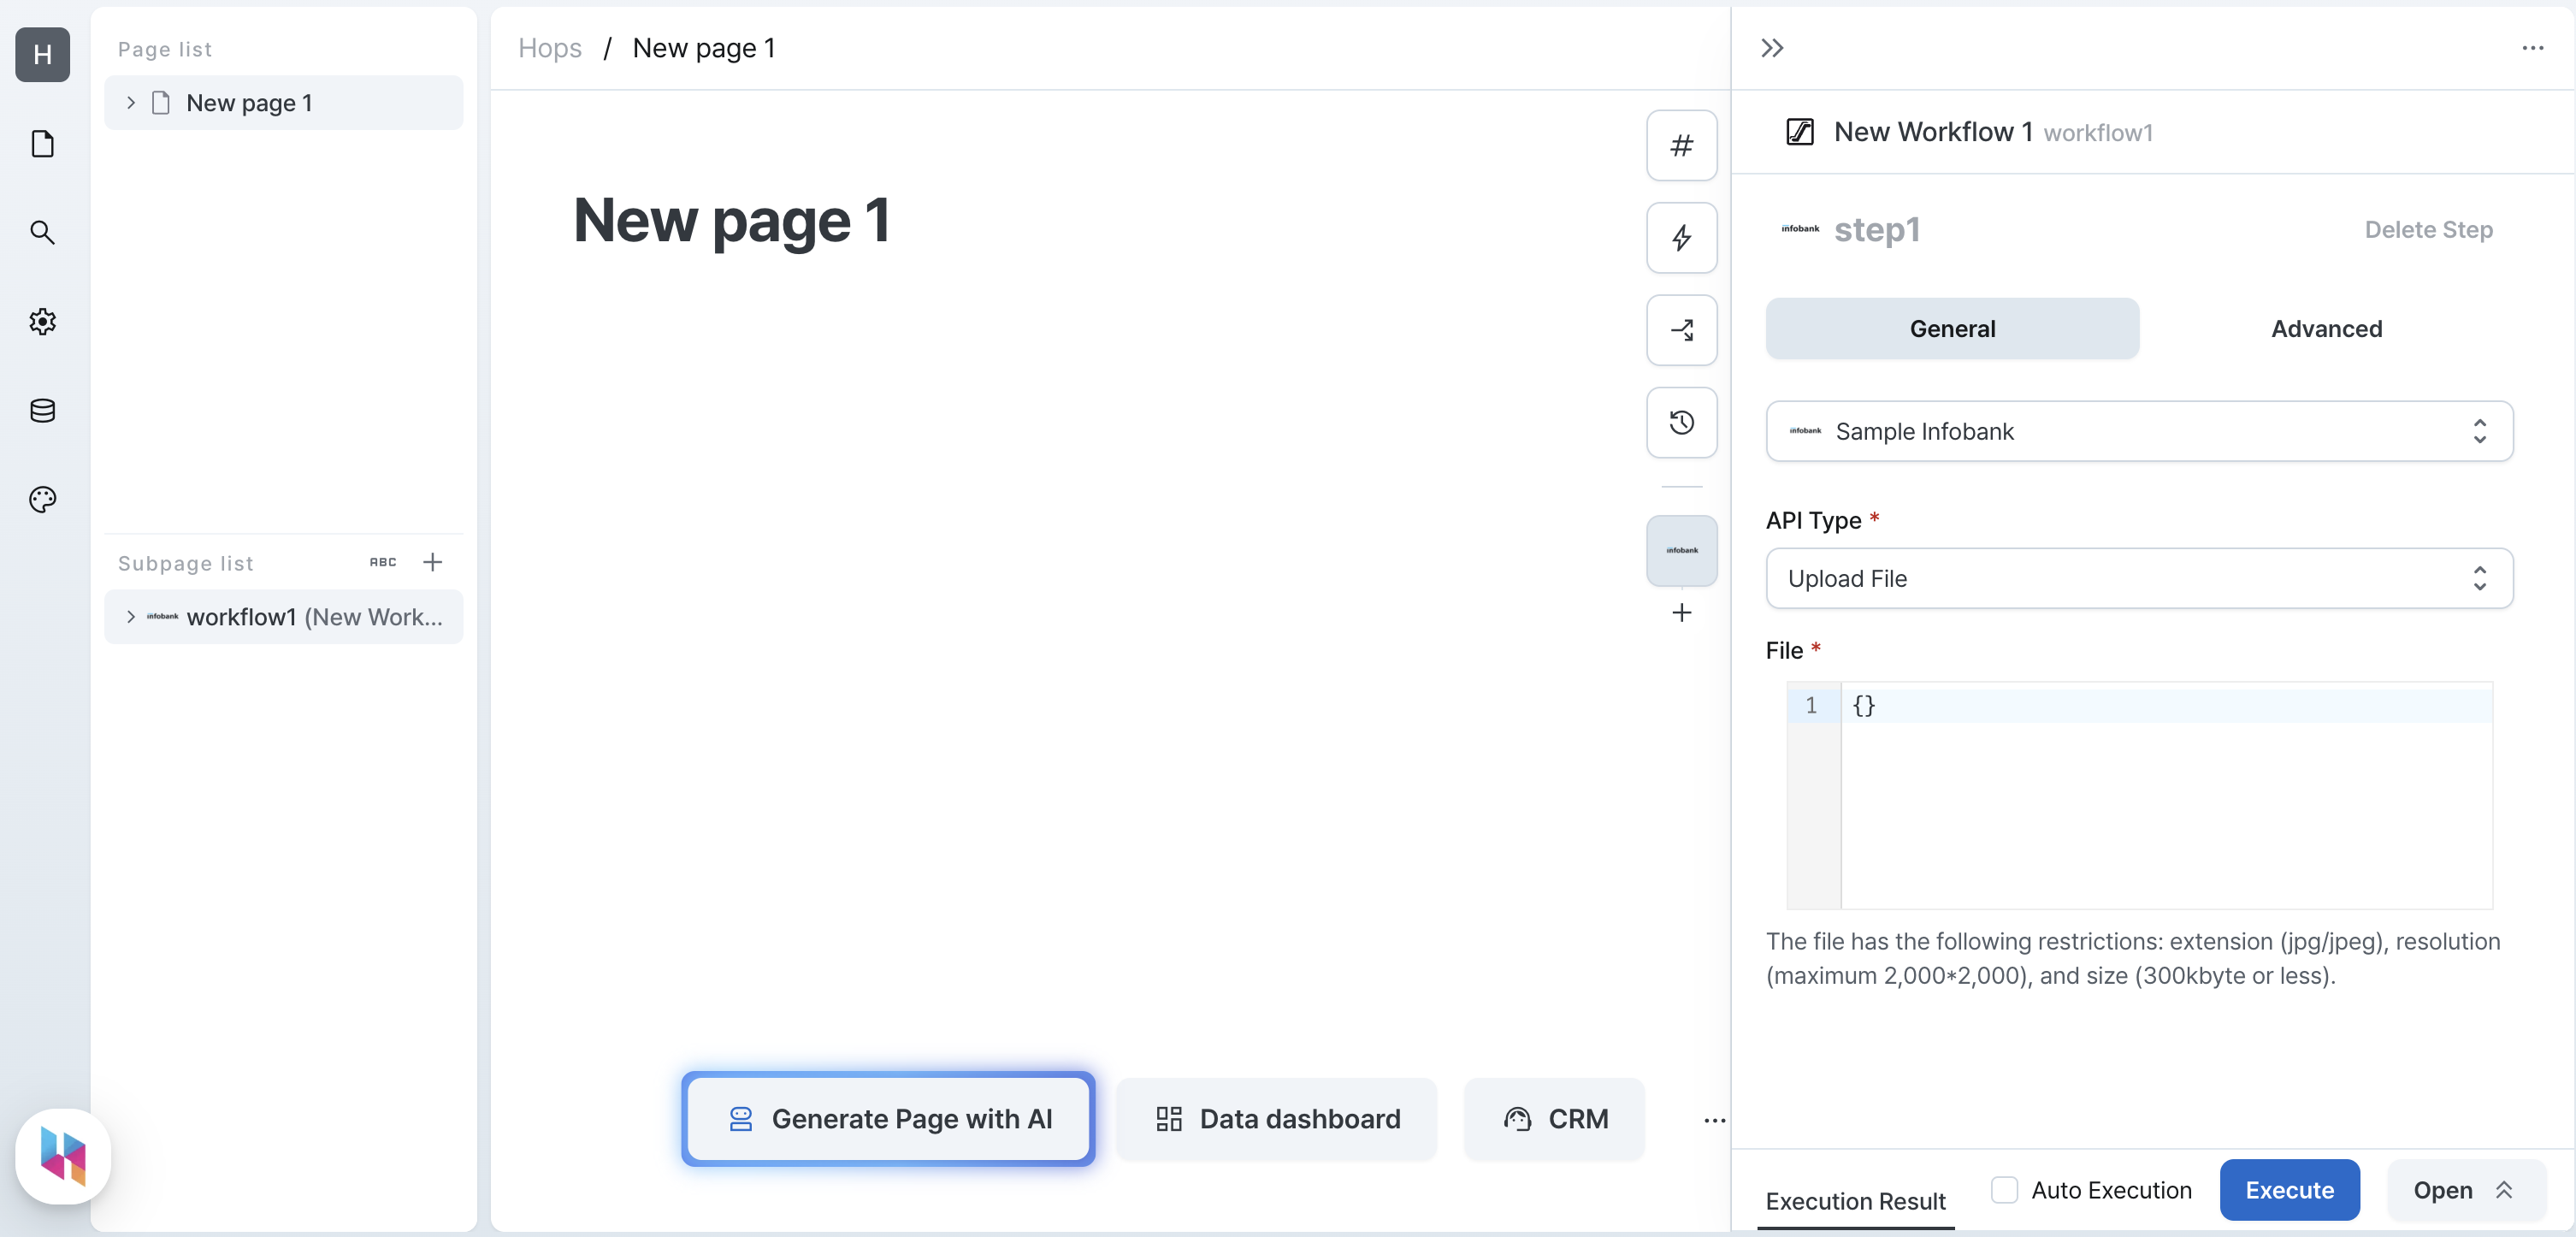Switch to the Advanced tab

coord(2326,327)
